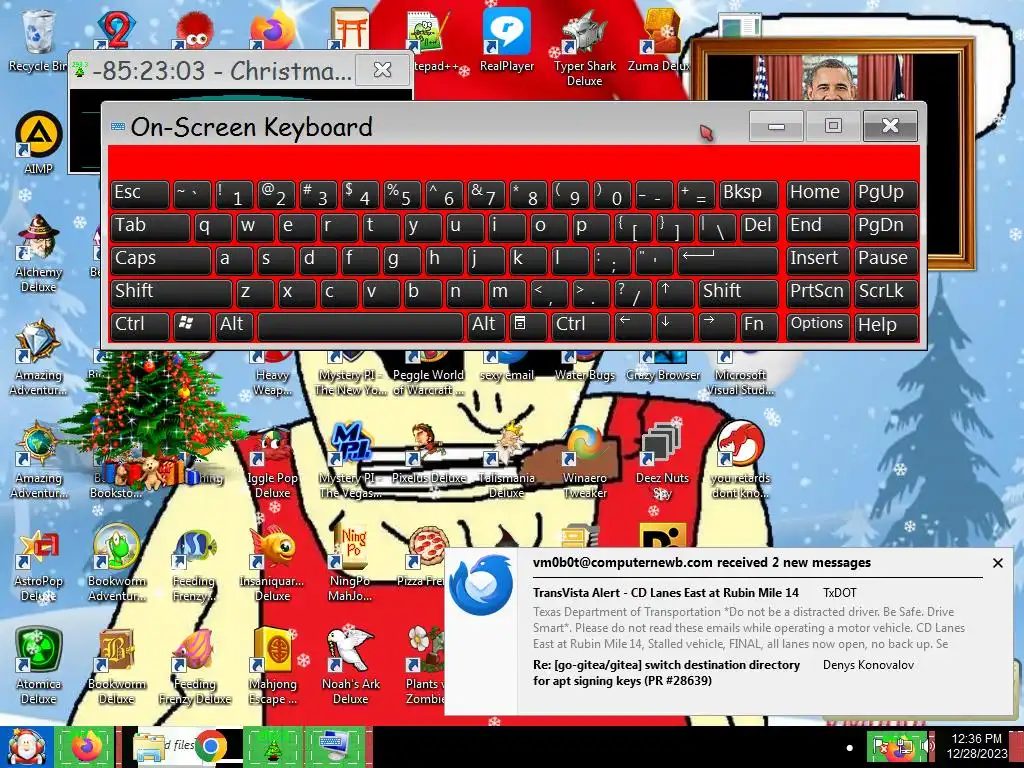
Task: Open TransVista Alert email notification
Action: [665, 593]
